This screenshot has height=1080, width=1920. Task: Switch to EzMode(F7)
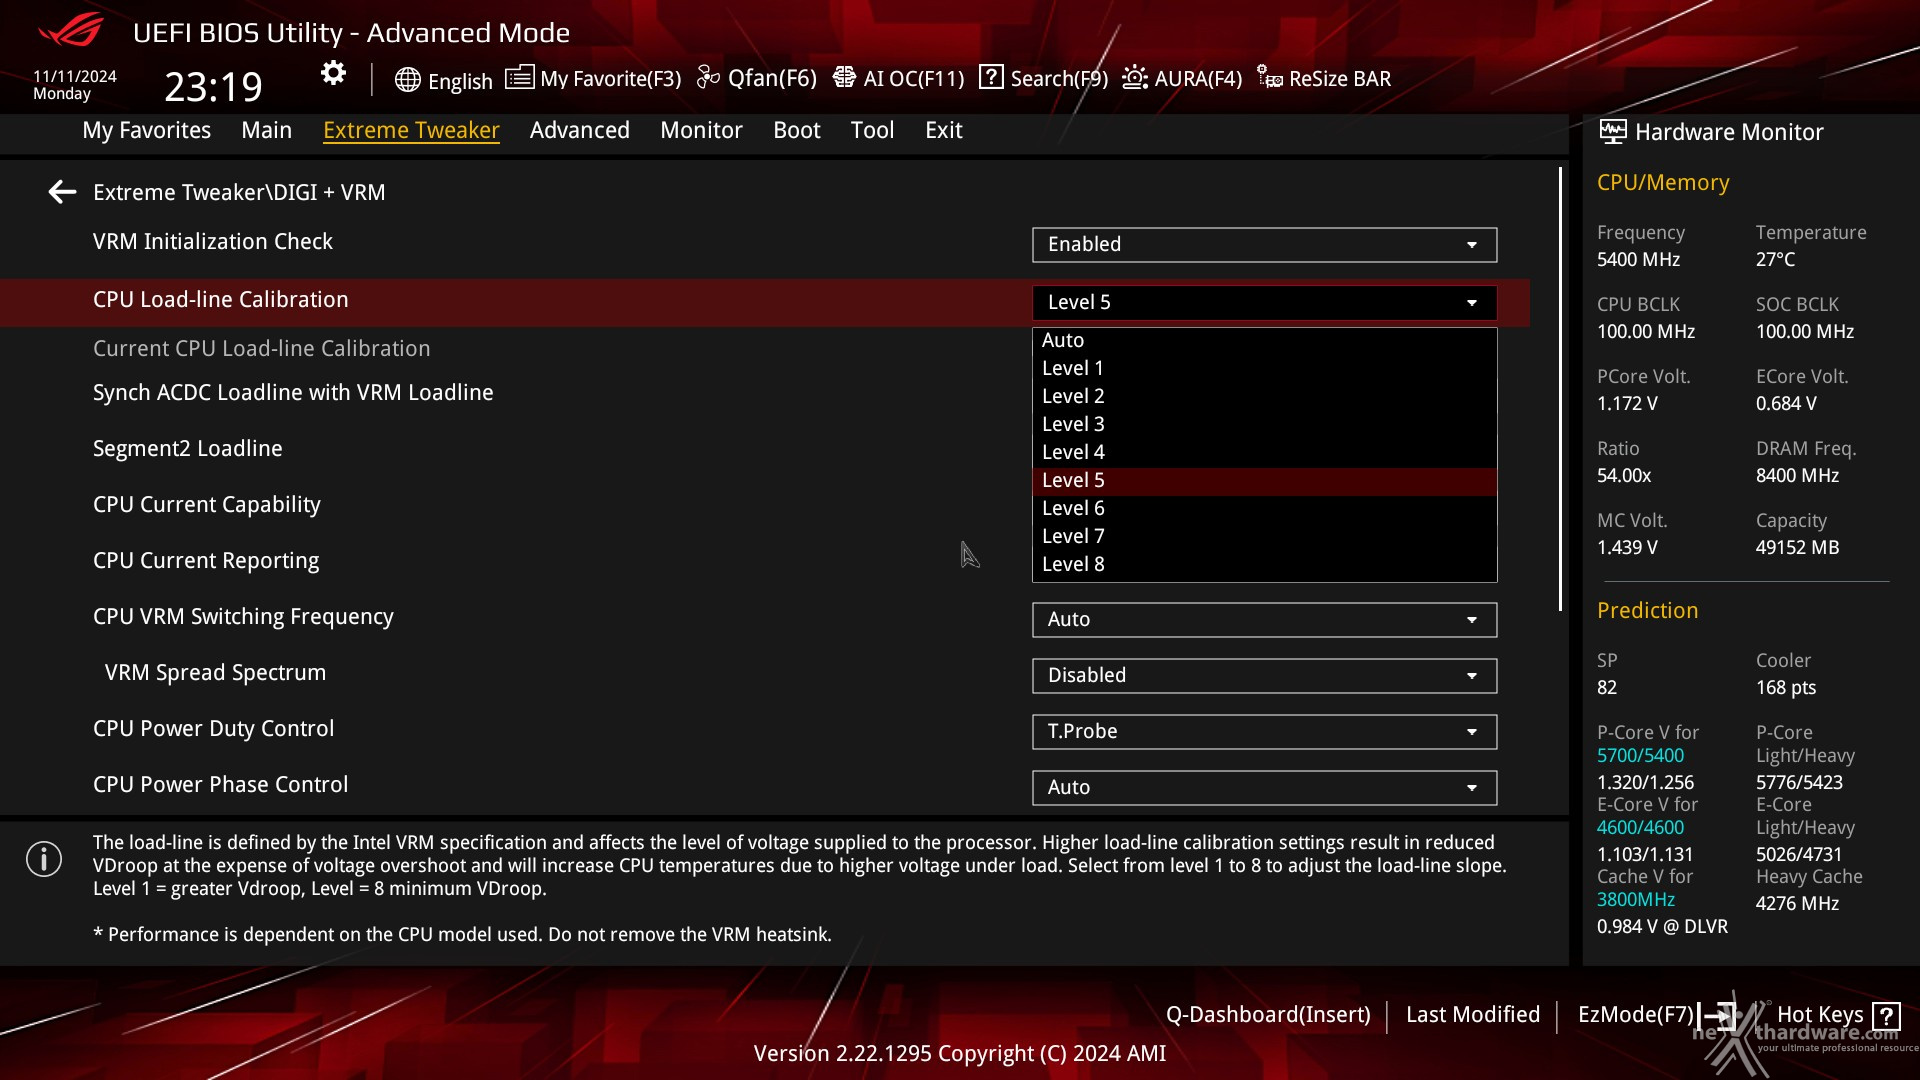click(x=1636, y=1015)
